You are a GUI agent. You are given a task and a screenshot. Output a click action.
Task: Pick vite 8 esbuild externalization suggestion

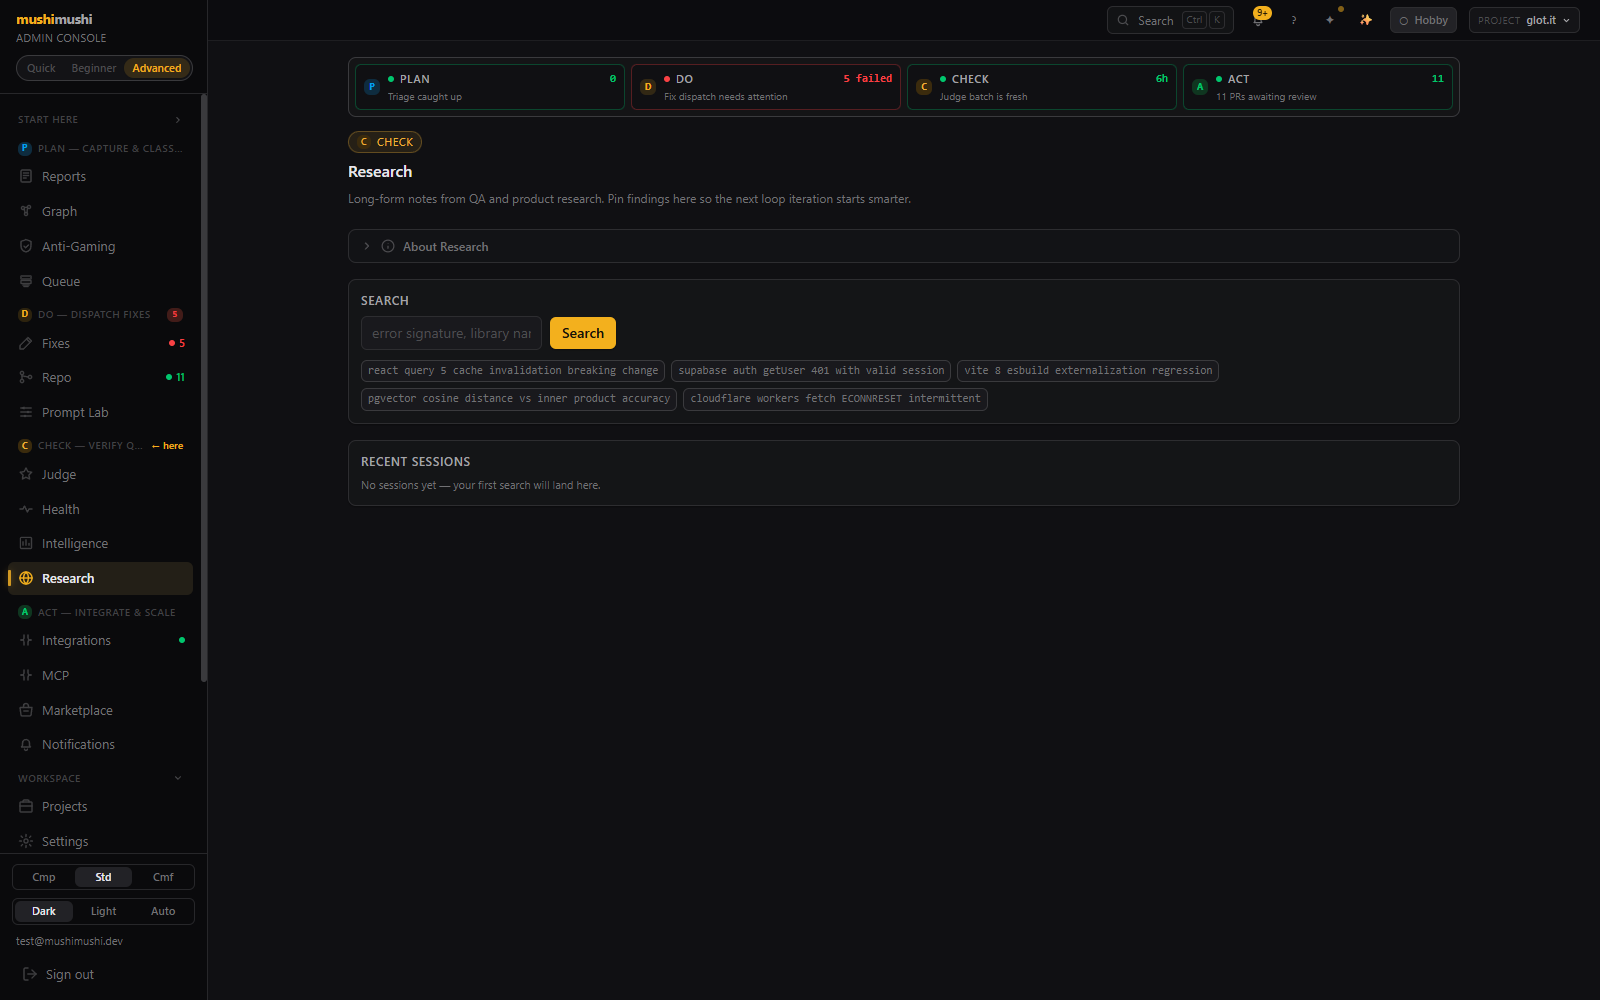pyautogui.click(x=1088, y=370)
